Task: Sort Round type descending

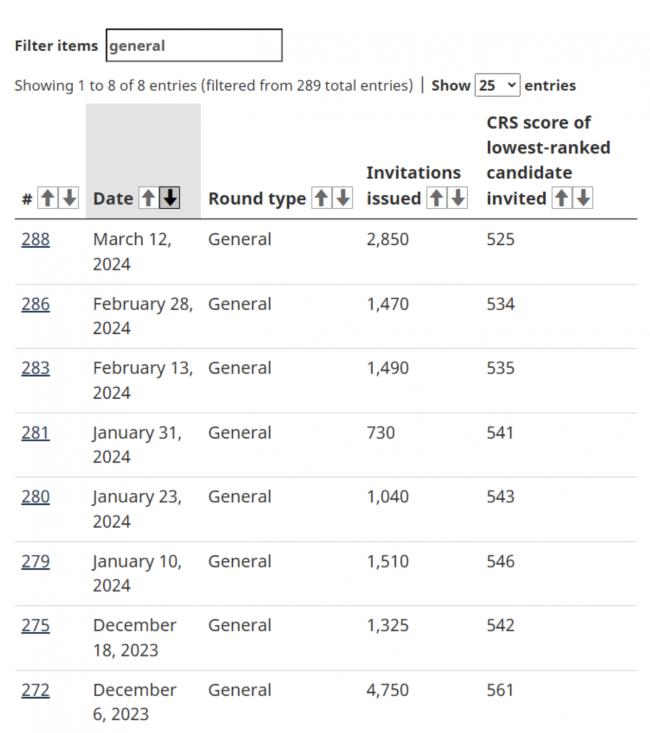Action: [x=343, y=198]
